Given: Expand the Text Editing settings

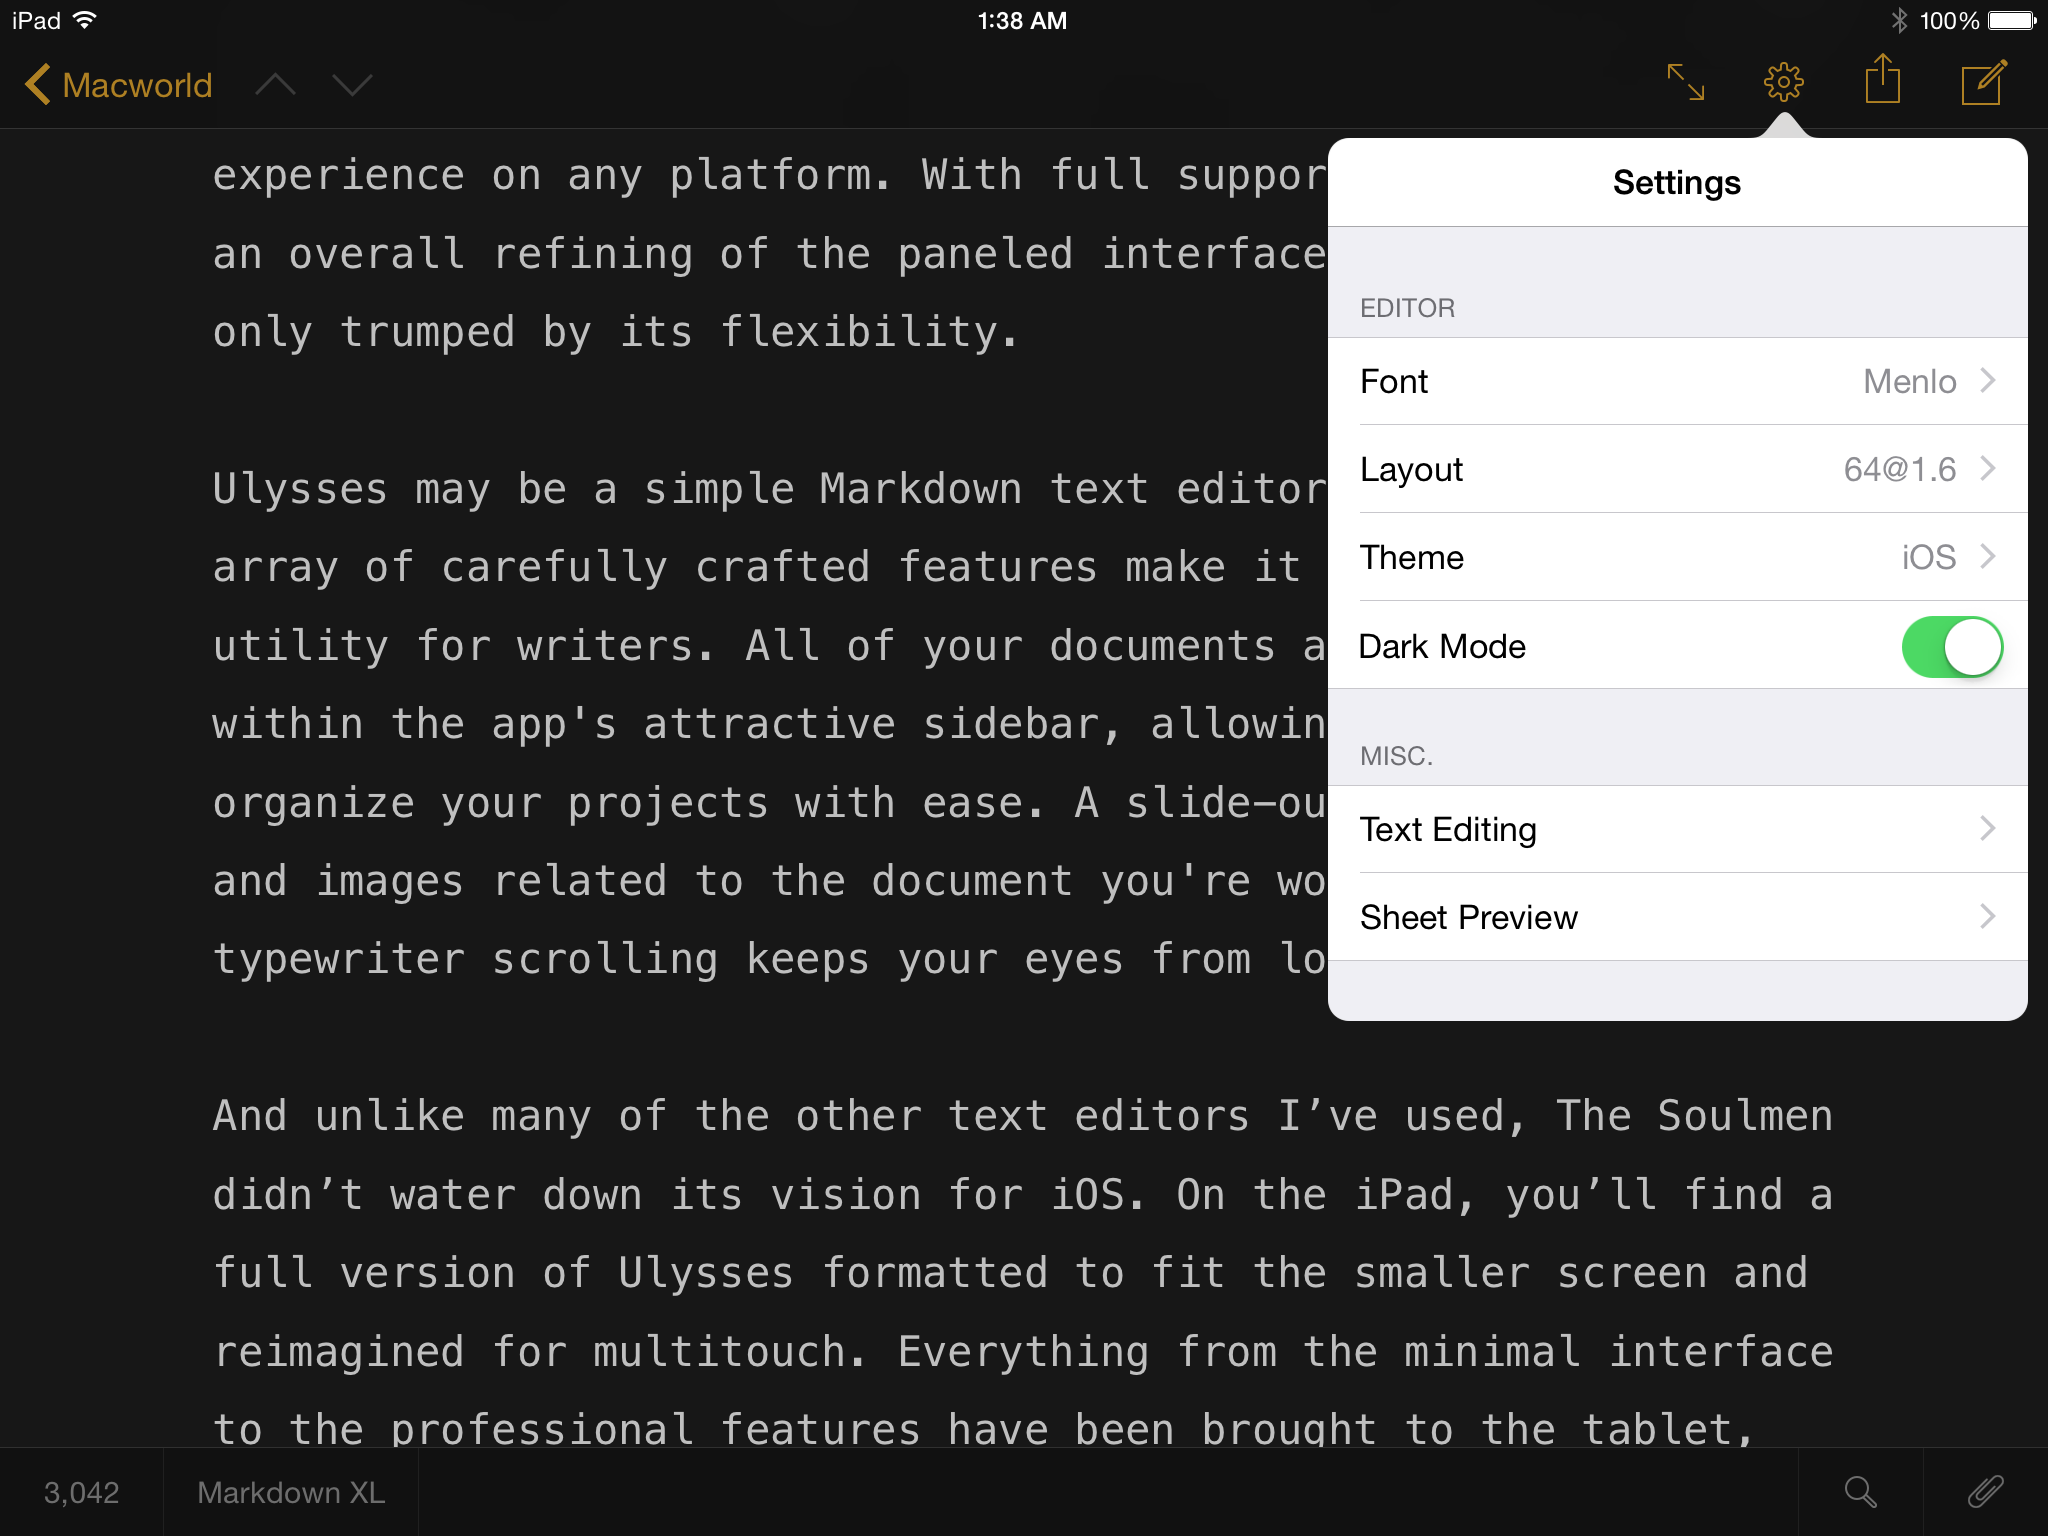Looking at the screenshot, I should 1677,828.
